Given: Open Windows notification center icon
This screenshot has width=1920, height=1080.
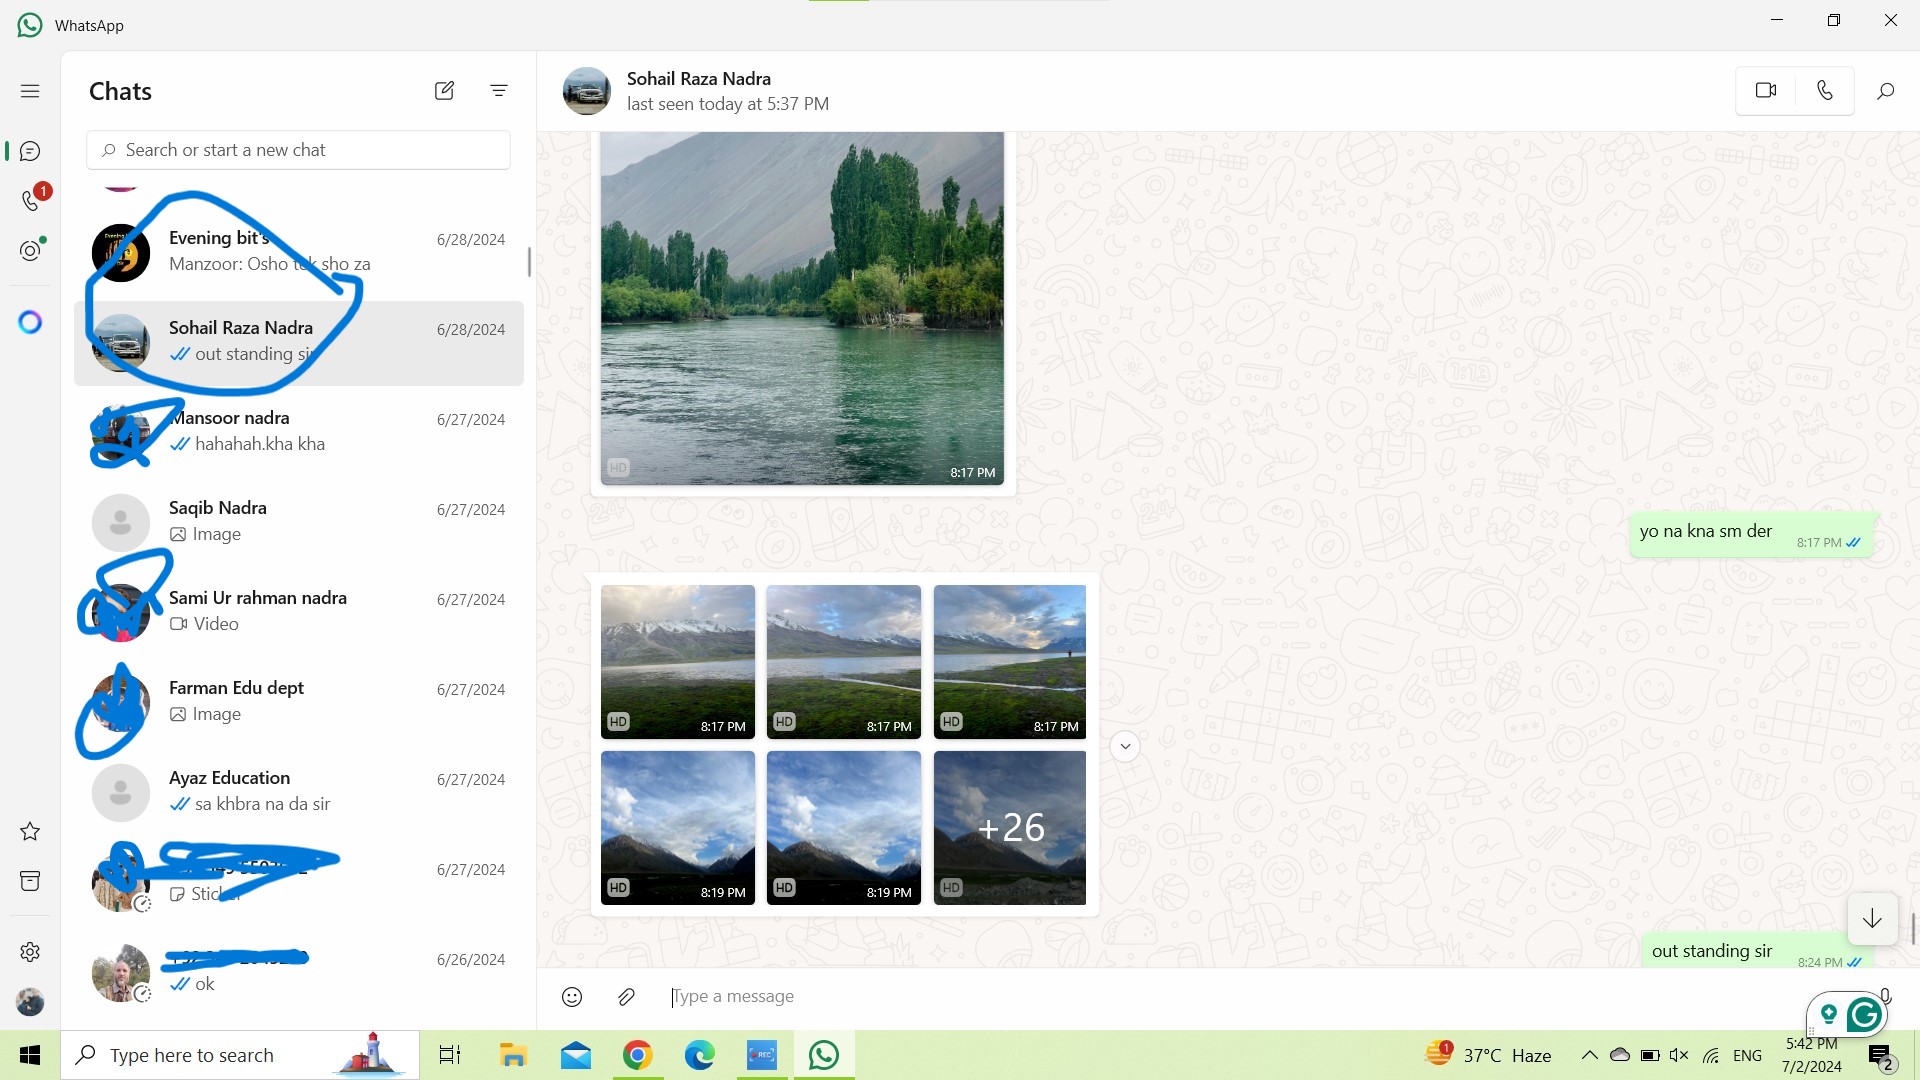Looking at the screenshot, I should 1881,1056.
